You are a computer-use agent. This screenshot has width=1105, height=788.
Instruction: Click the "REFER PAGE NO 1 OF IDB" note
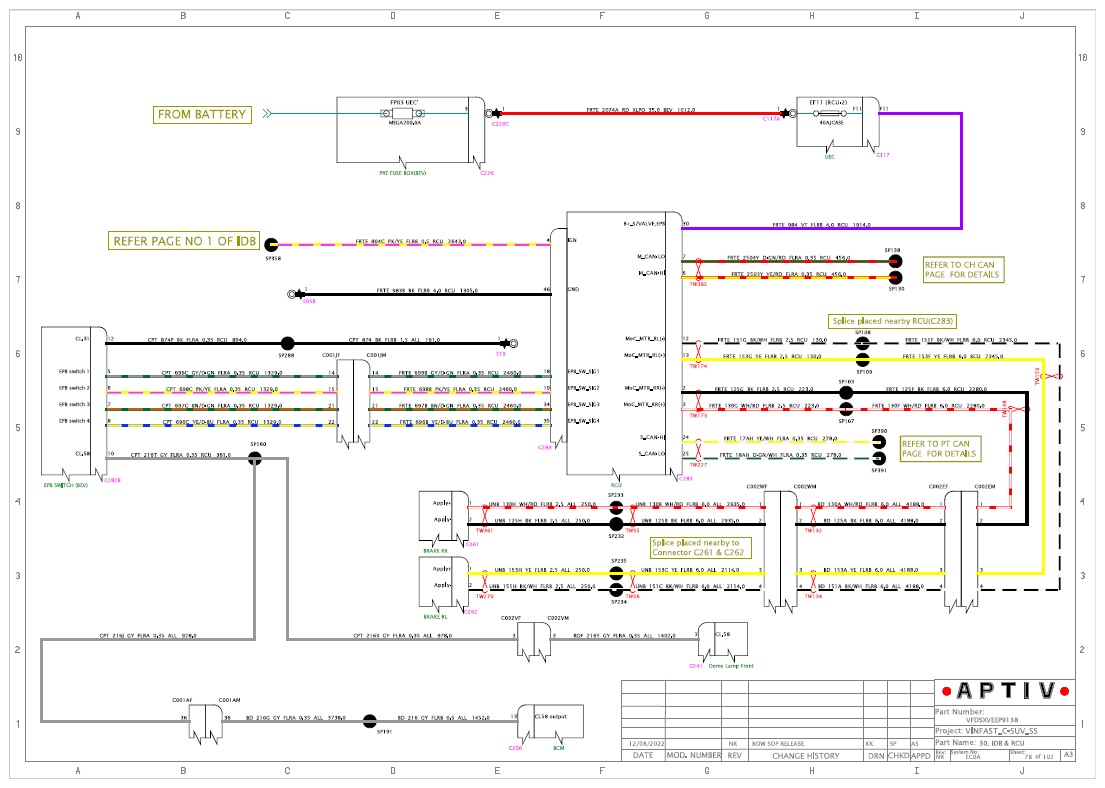pyautogui.click(x=184, y=241)
